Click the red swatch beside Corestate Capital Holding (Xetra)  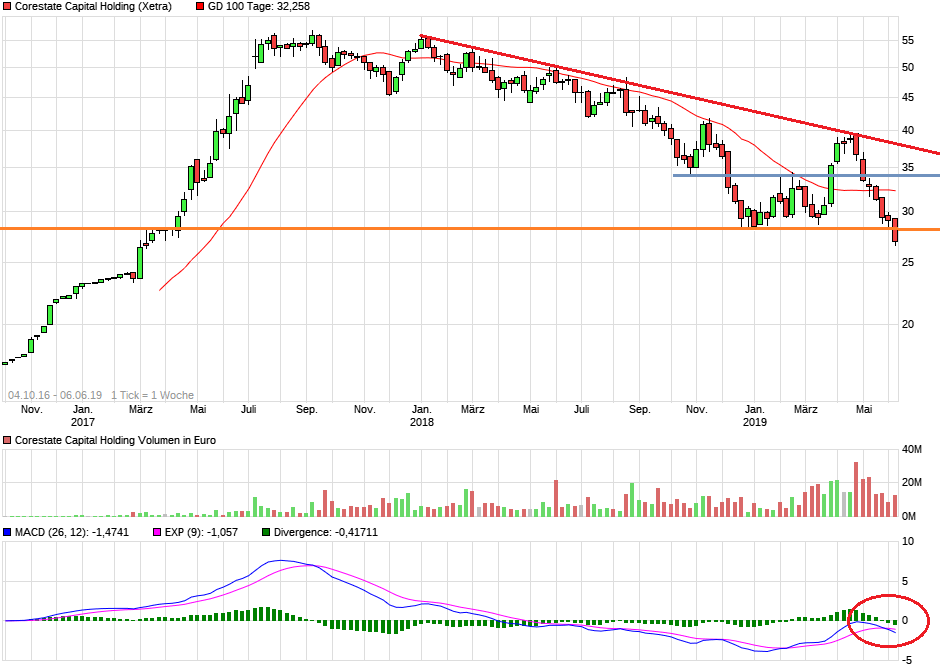[x=7, y=7]
